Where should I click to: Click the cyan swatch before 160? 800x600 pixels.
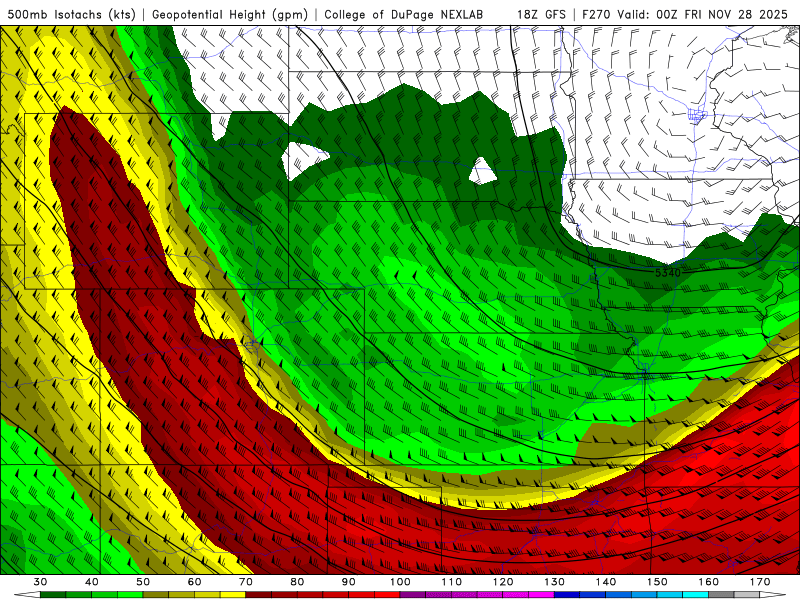(695, 595)
